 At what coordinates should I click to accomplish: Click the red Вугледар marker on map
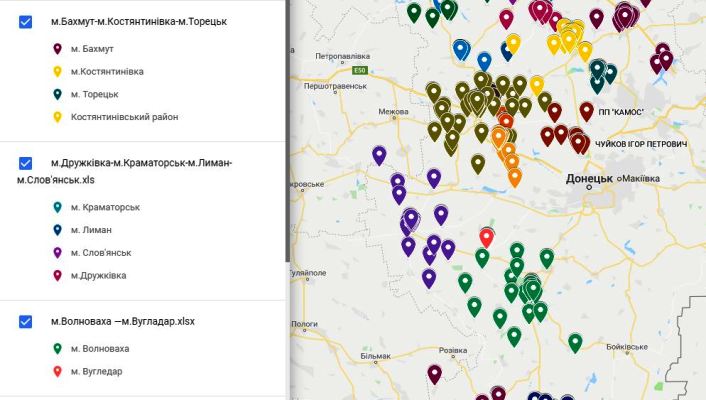[x=486, y=237]
